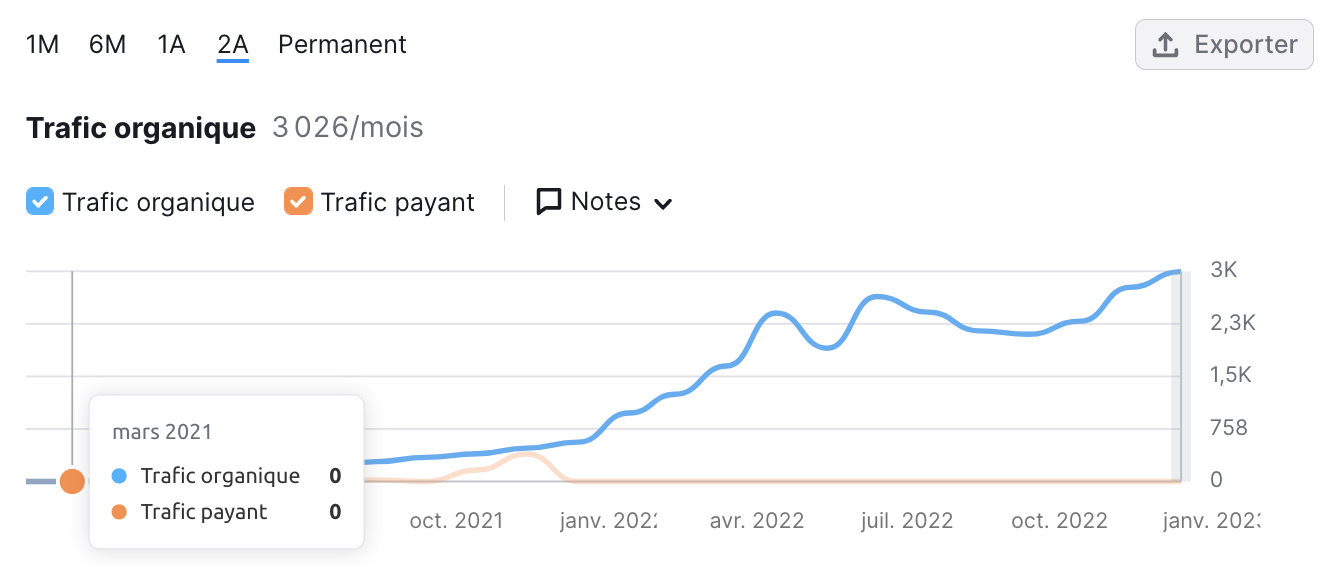This screenshot has width=1340, height=566.
Task: Uncheck the Trafic payant checkbox
Action: (298, 202)
